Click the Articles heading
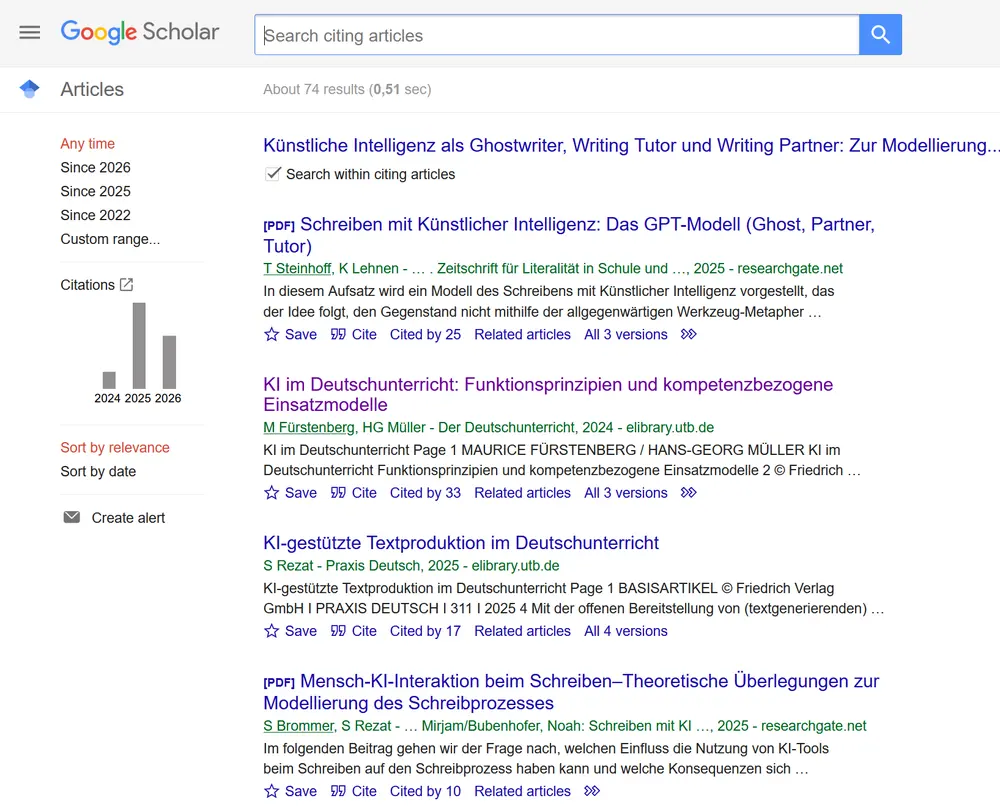 pos(92,89)
